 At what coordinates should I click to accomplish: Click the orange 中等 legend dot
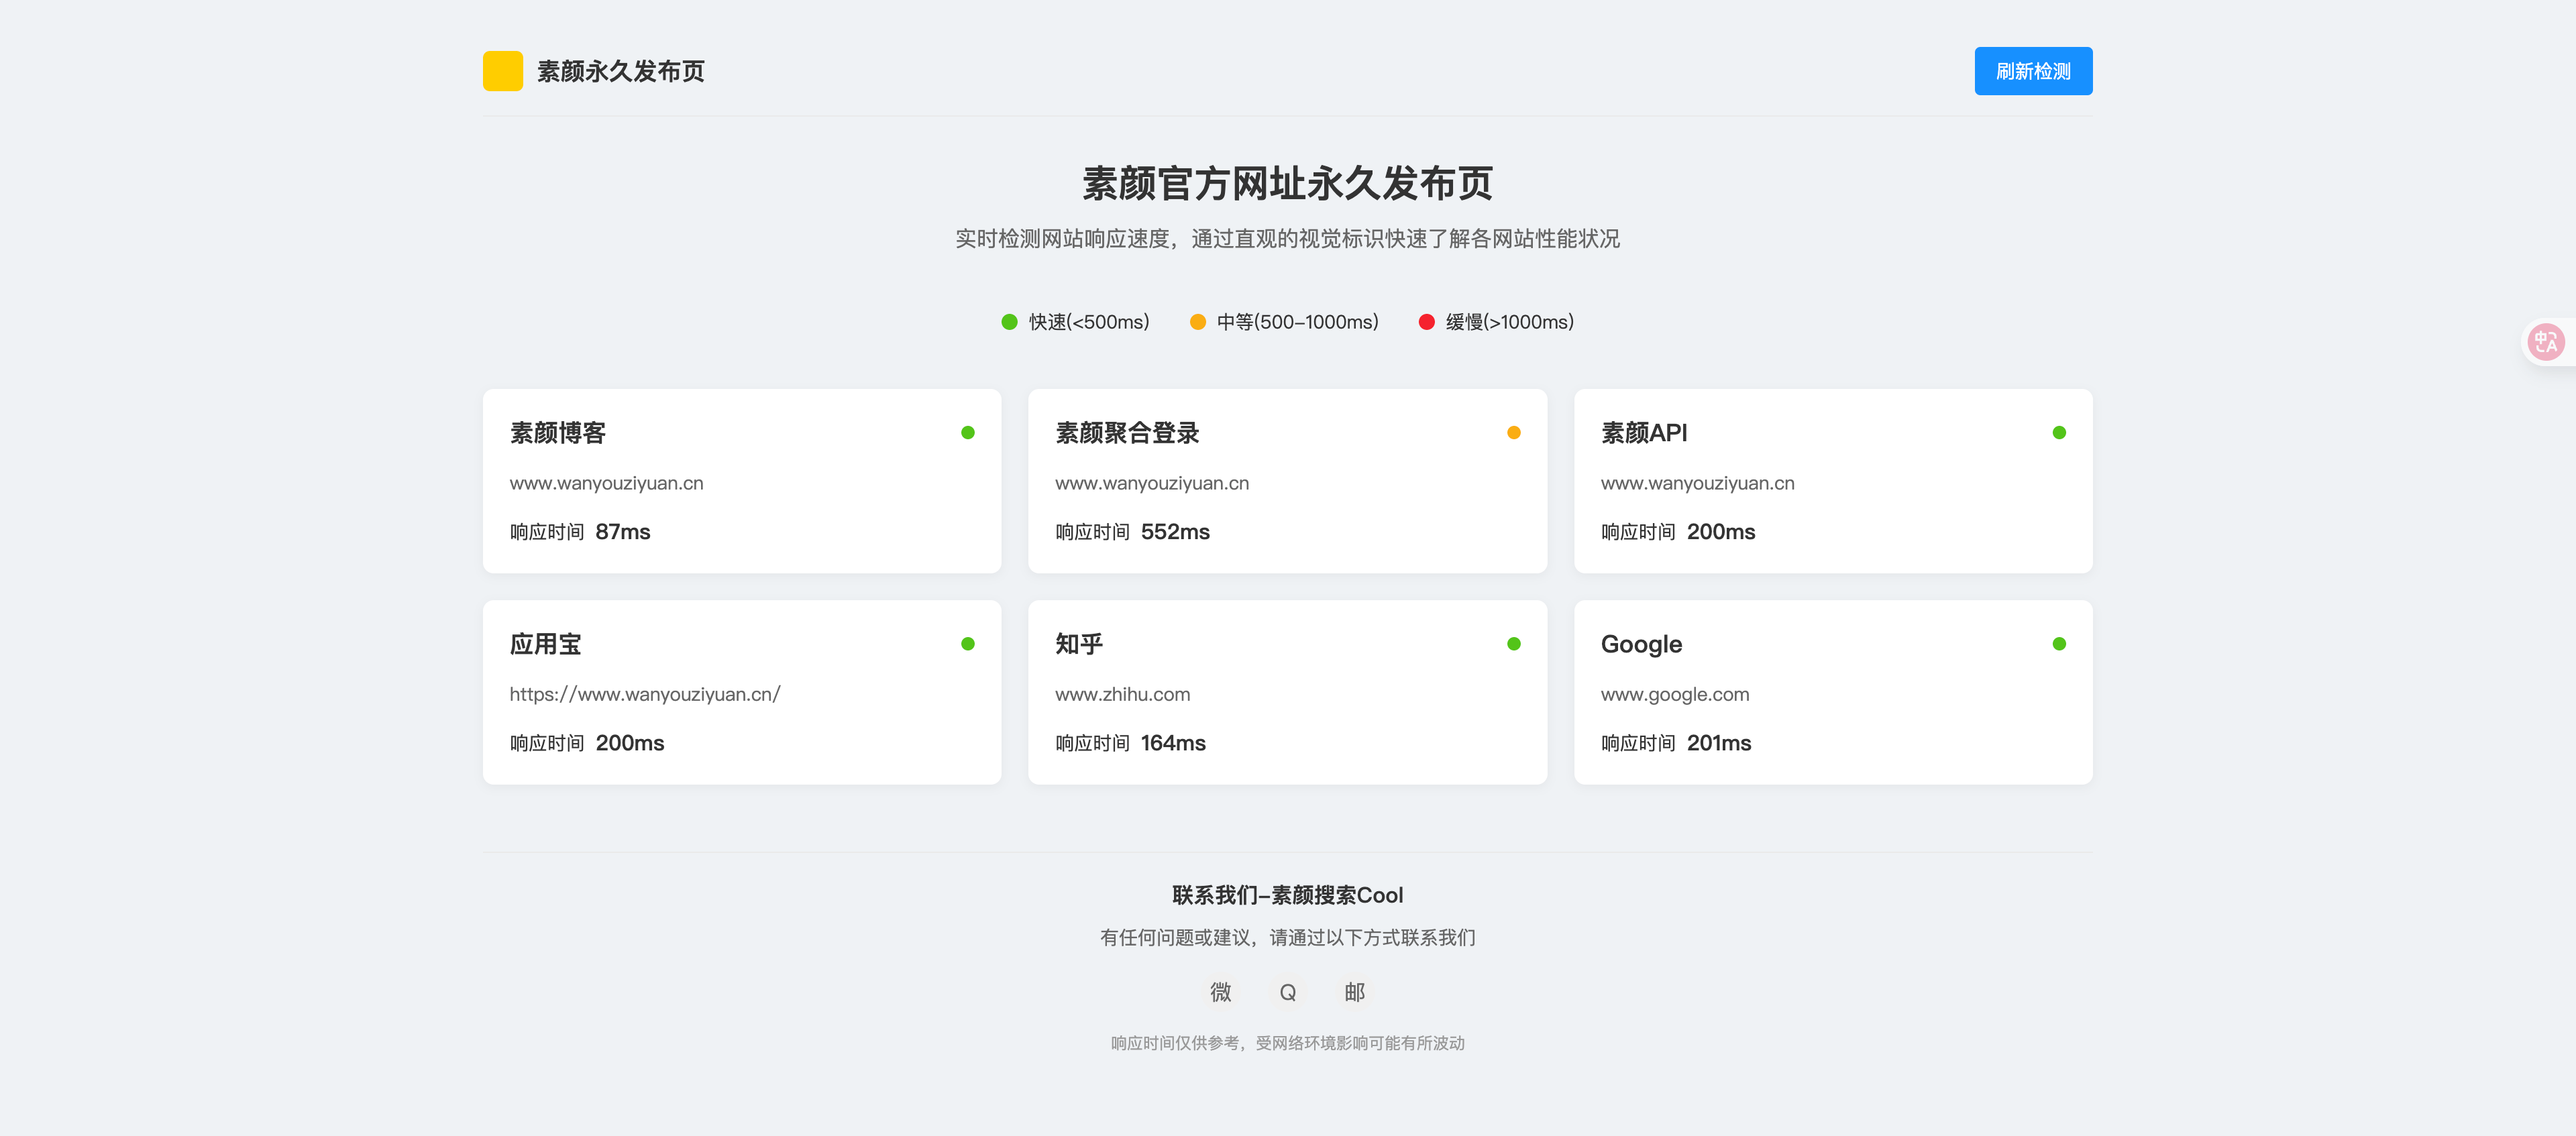[x=1197, y=322]
